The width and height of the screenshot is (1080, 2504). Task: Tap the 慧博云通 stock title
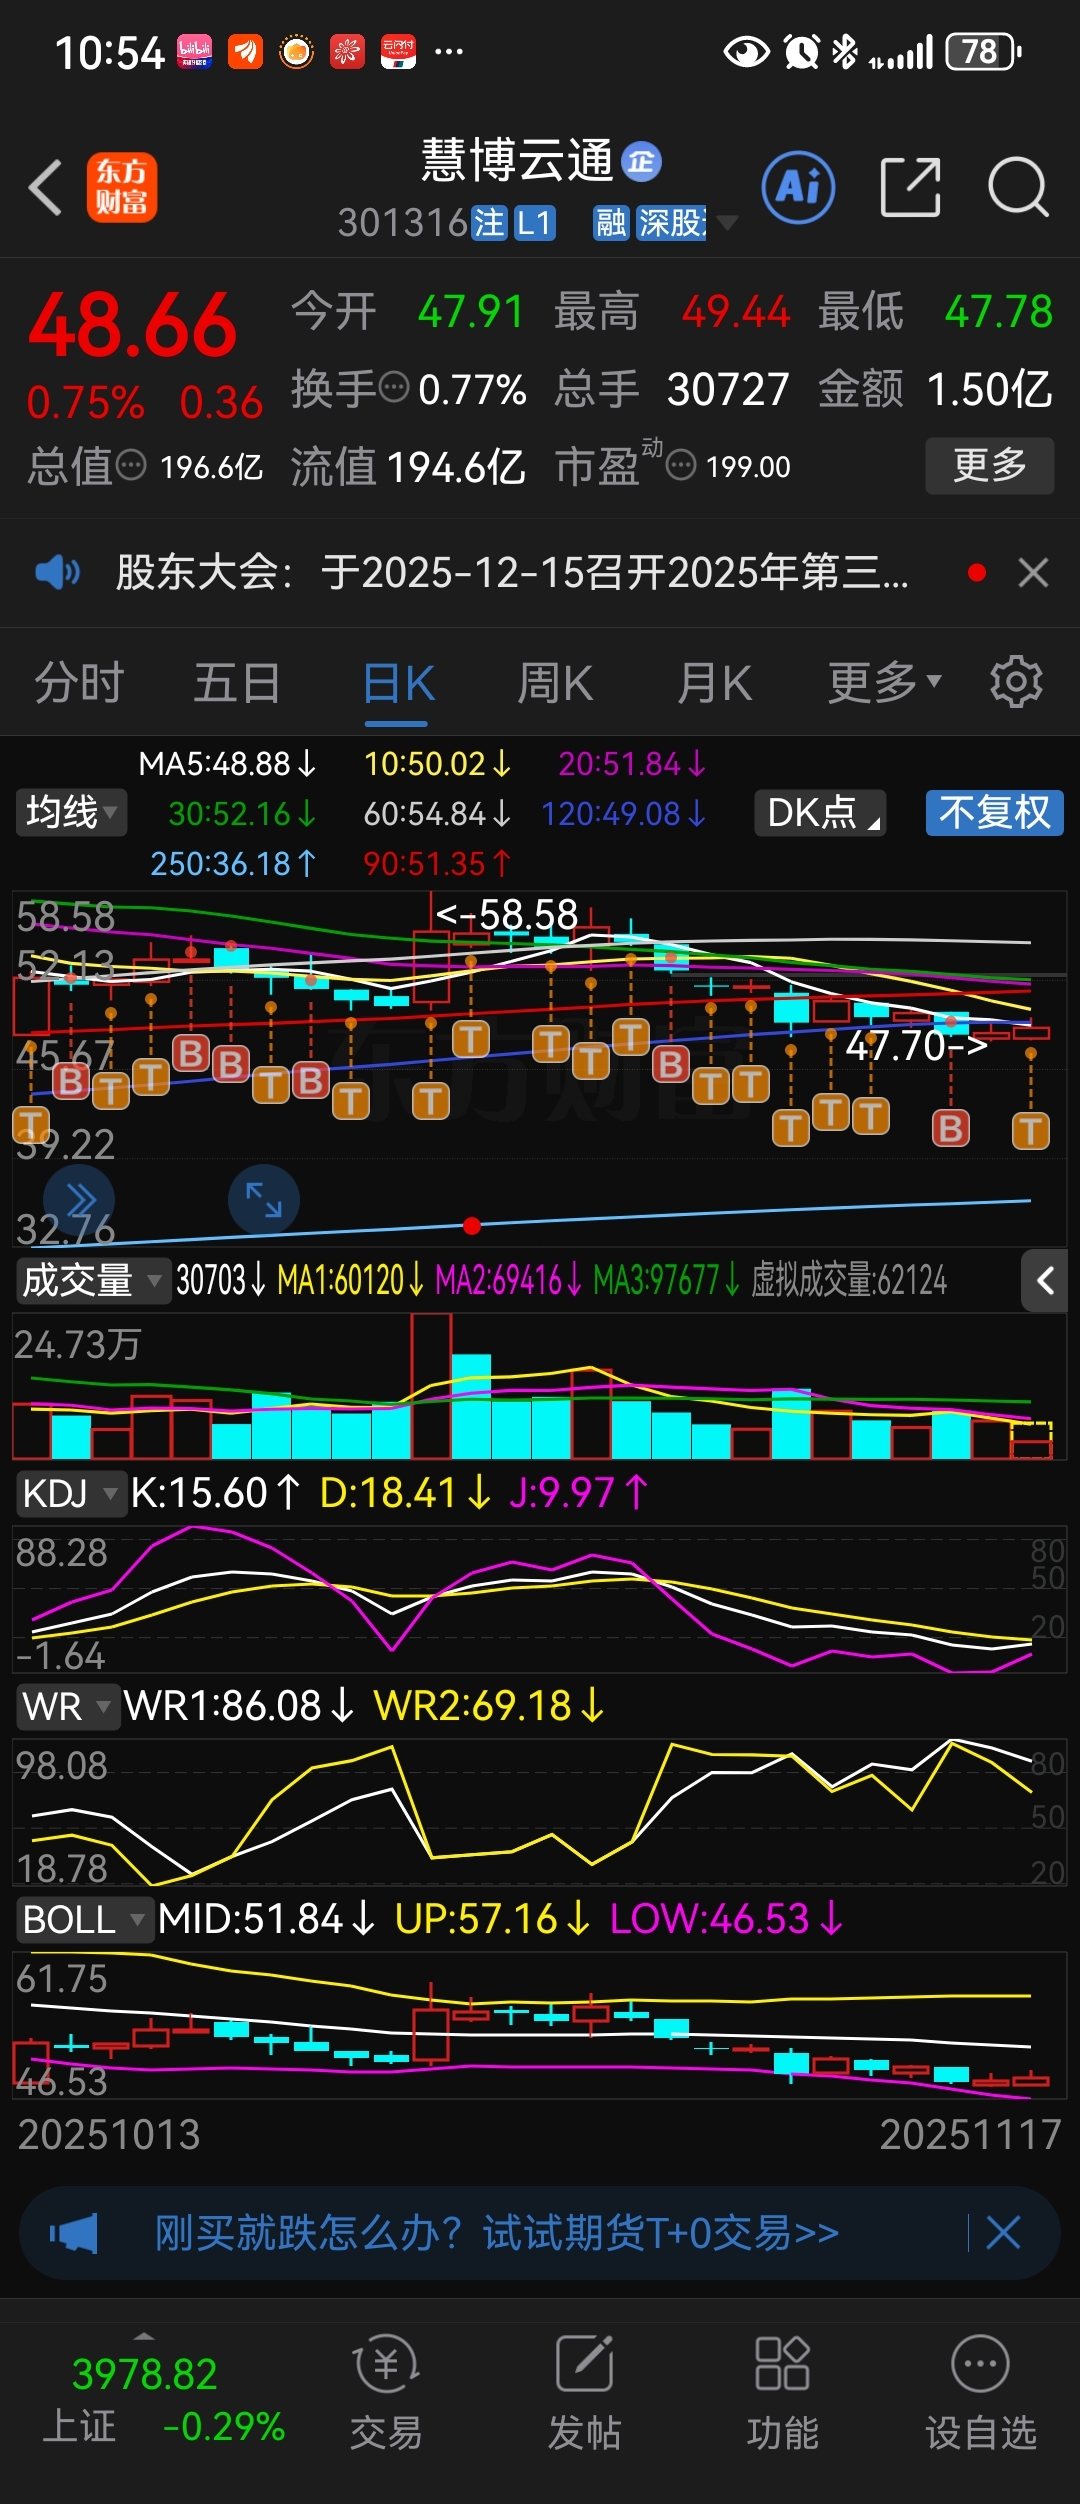point(517,160)
